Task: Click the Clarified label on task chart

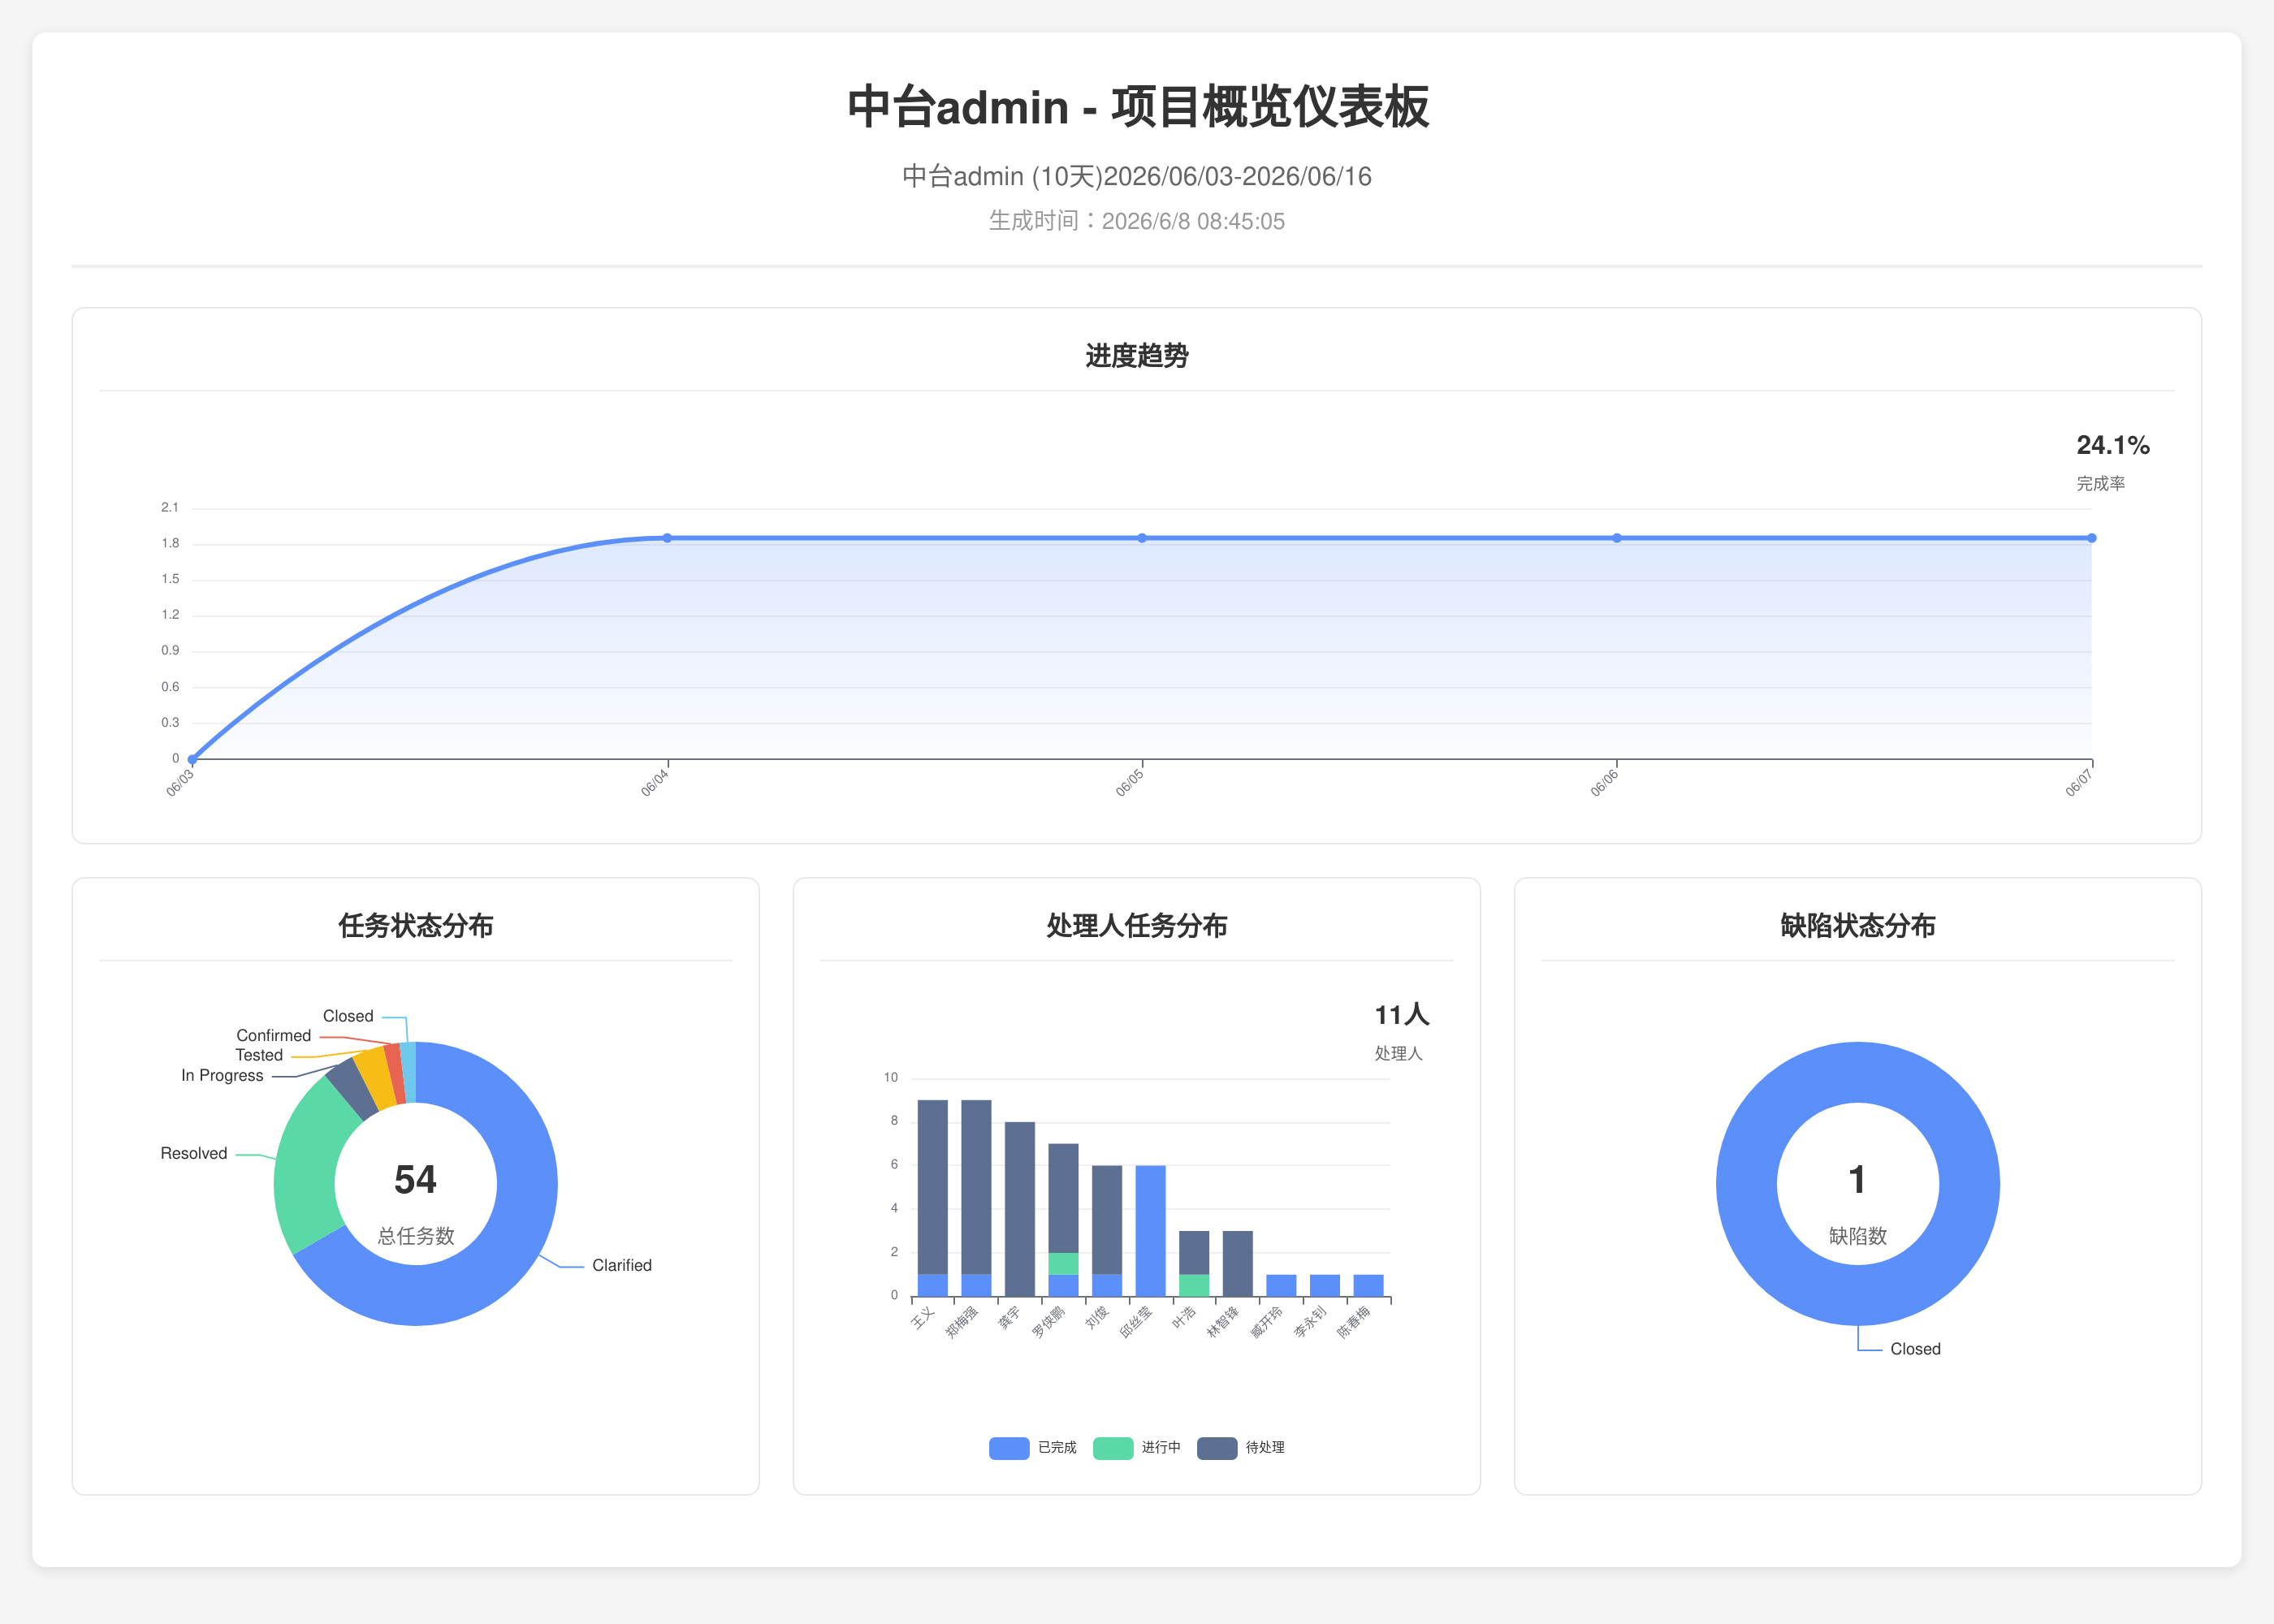Action: [621, 1266]
